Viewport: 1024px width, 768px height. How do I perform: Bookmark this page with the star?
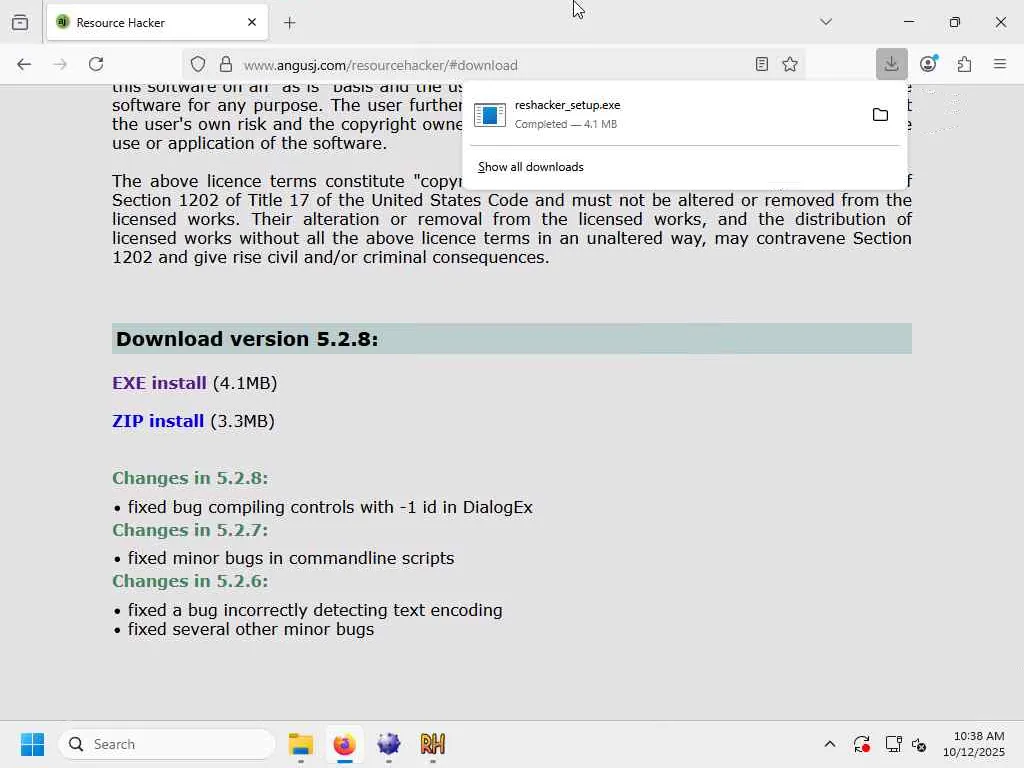(x=790, y=64)
